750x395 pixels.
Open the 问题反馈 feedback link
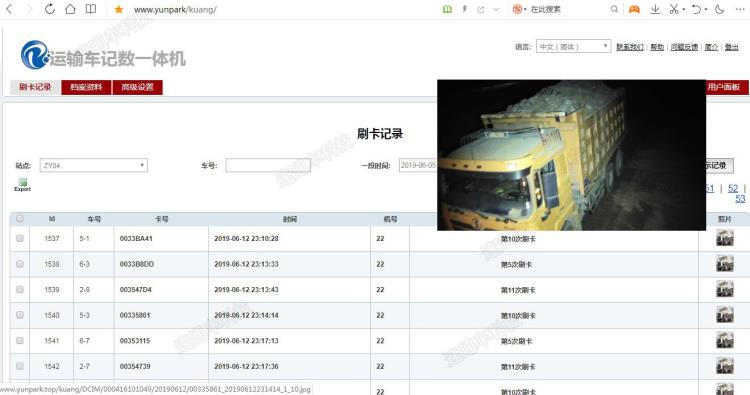[684, 47]
